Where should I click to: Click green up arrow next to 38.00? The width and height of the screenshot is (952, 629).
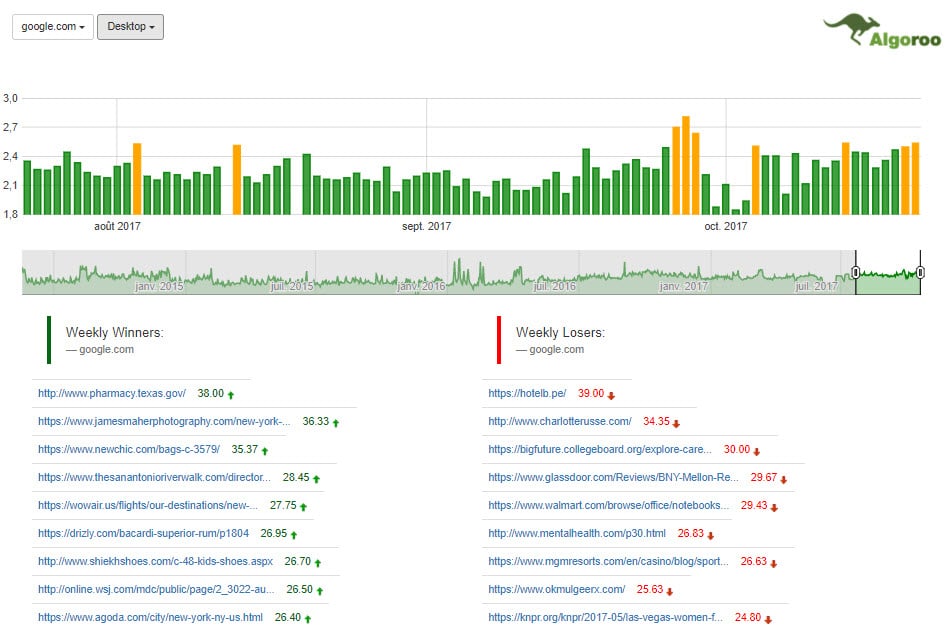[231, 395]
